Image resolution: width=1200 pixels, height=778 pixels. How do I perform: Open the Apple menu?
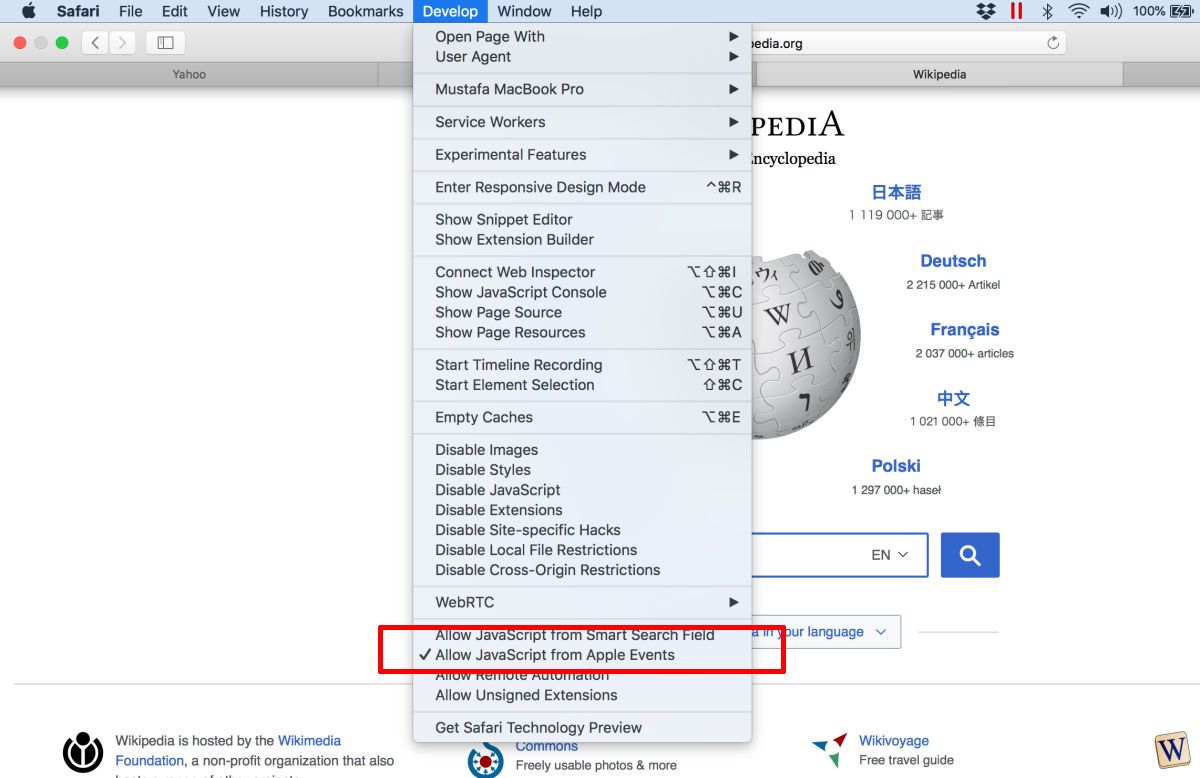point(28,11)
